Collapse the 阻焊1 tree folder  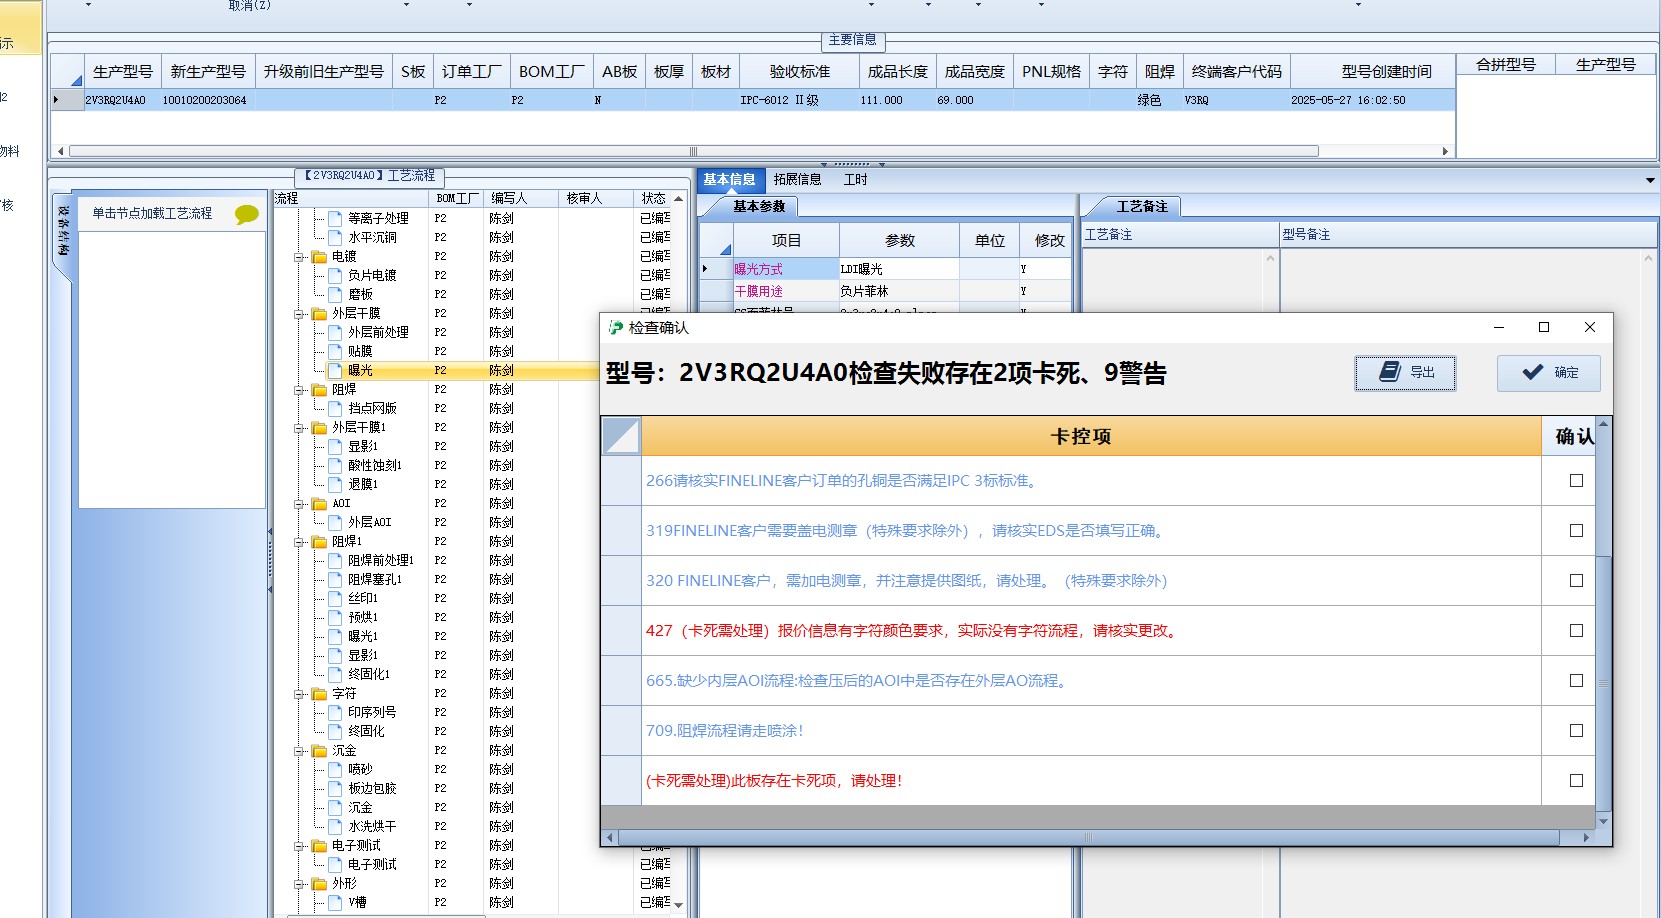pyautogui.click(x=299, y=542)
